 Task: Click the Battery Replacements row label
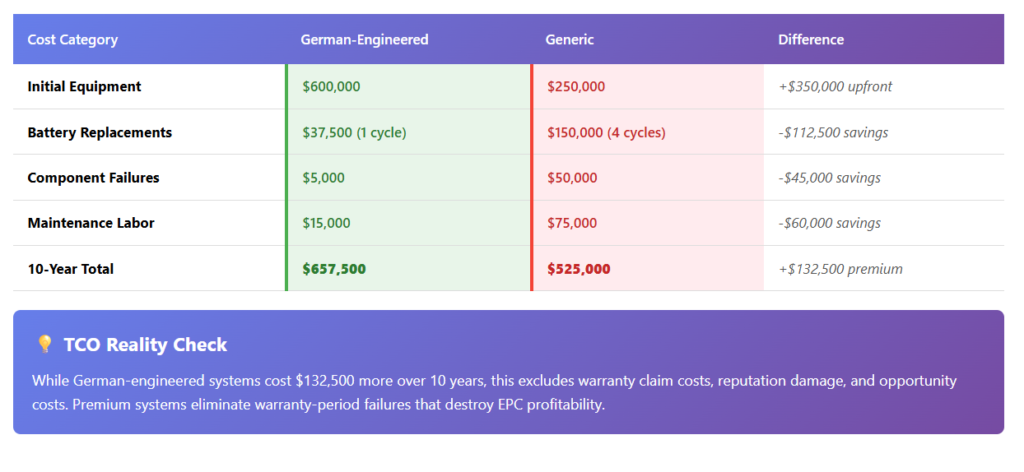coord(100,133)
